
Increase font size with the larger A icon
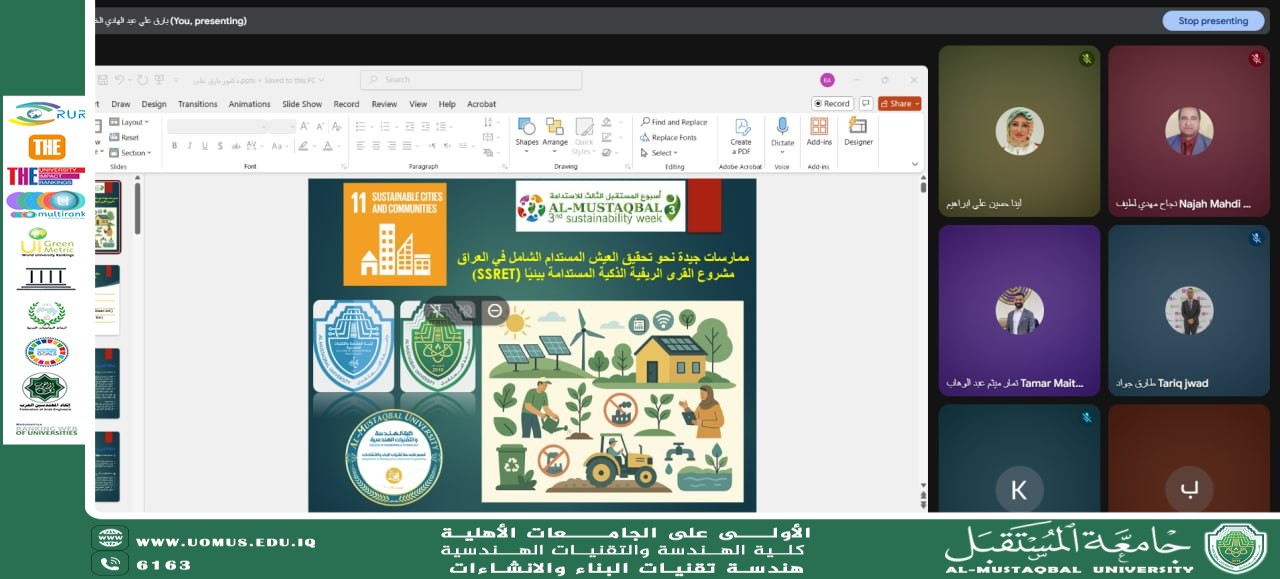pos(304,126)
